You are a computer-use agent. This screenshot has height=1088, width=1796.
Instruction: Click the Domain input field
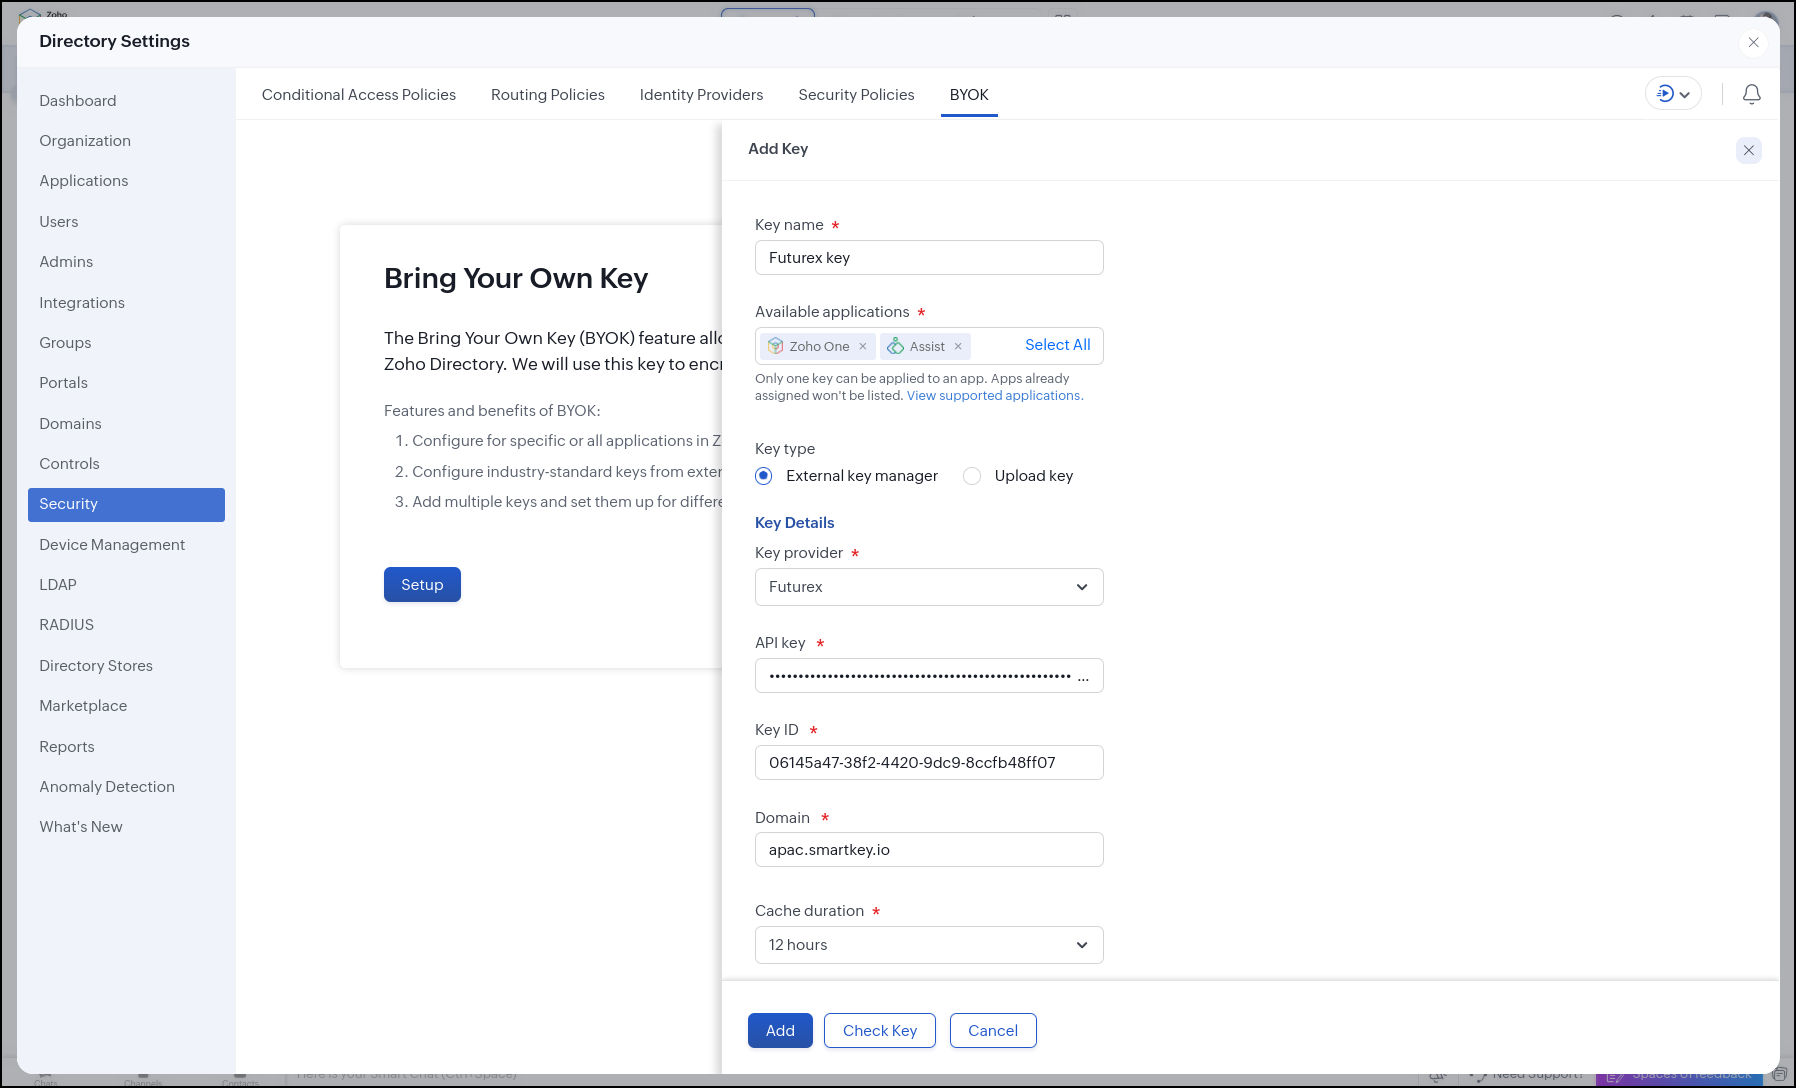tap(929, 850)
